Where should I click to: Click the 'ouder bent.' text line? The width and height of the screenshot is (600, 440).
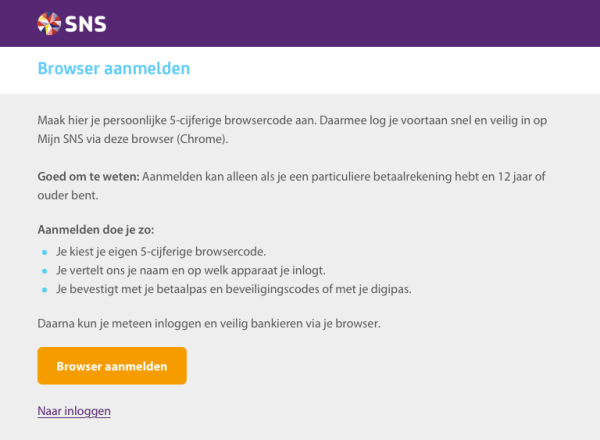pyautogui.click(x=68, y=196)
